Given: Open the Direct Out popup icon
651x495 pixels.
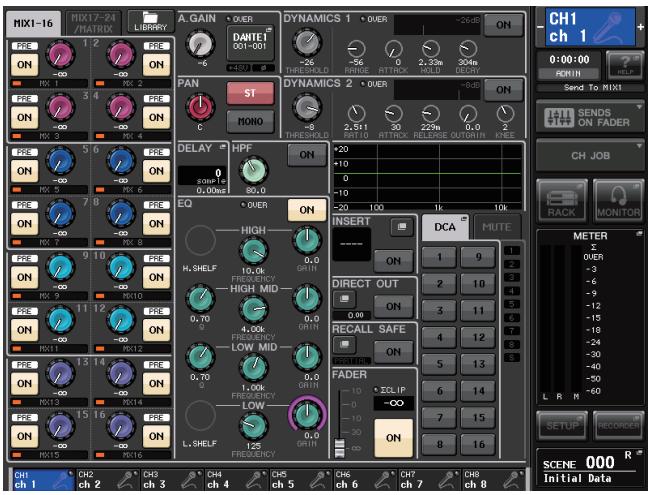Looking at the screenshot, I should coord(344,299).
